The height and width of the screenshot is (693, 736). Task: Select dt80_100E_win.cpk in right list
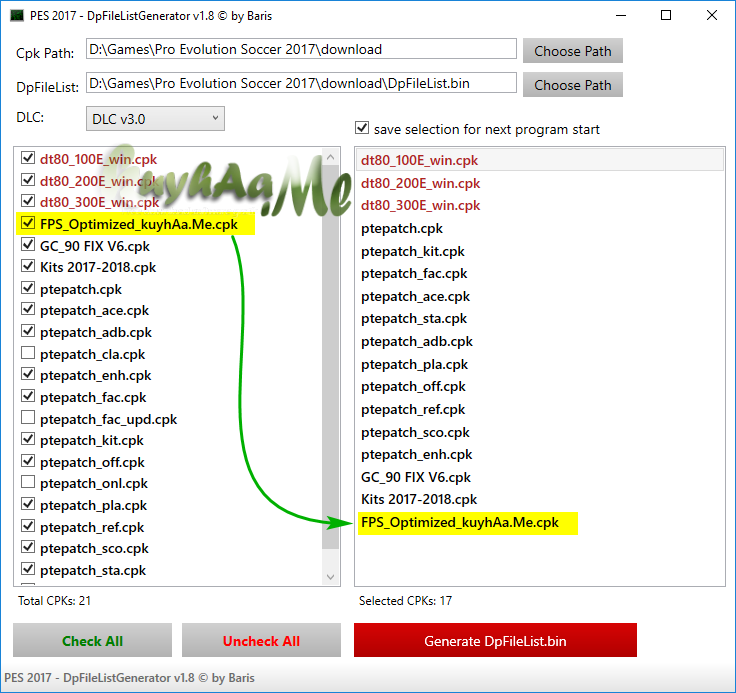539,160
